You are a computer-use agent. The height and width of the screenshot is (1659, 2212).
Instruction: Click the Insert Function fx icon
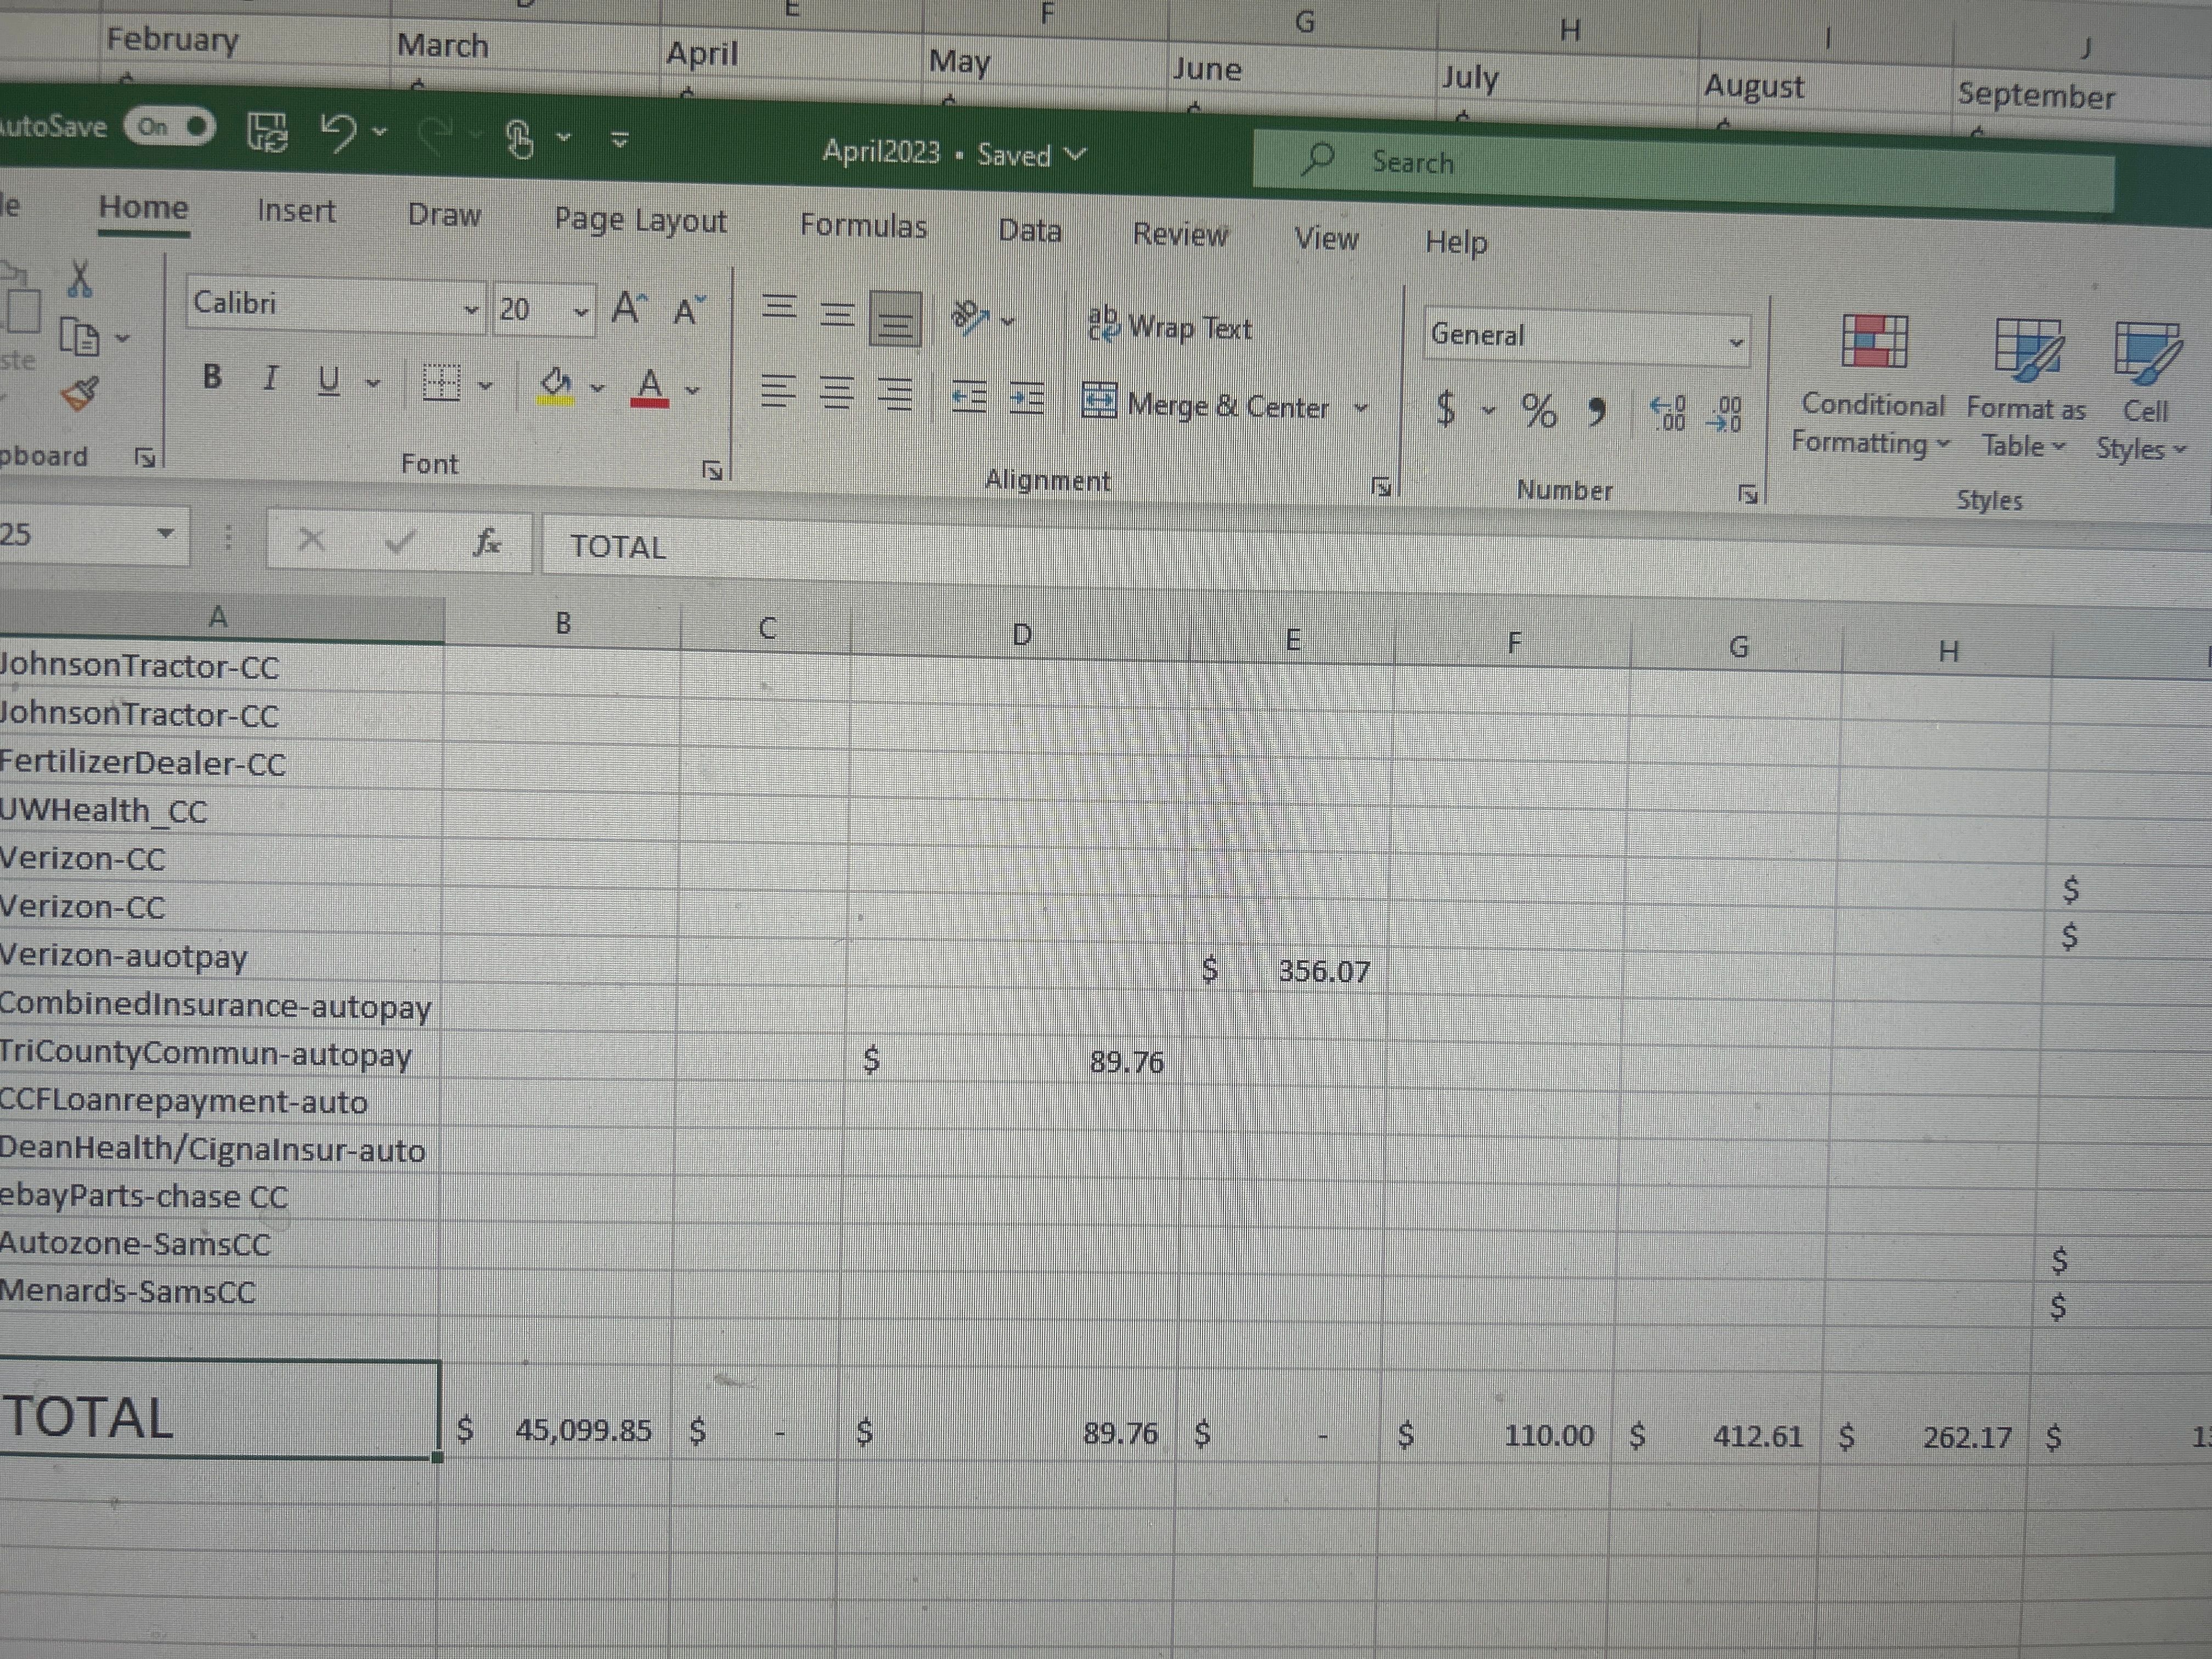click(x=487, y=542)
